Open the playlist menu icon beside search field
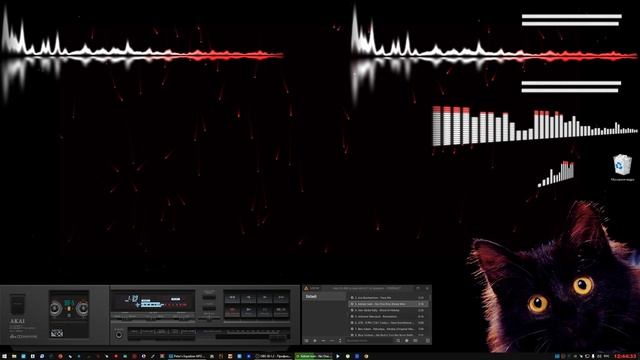This screenshot has width=640, height=360. 398,340
